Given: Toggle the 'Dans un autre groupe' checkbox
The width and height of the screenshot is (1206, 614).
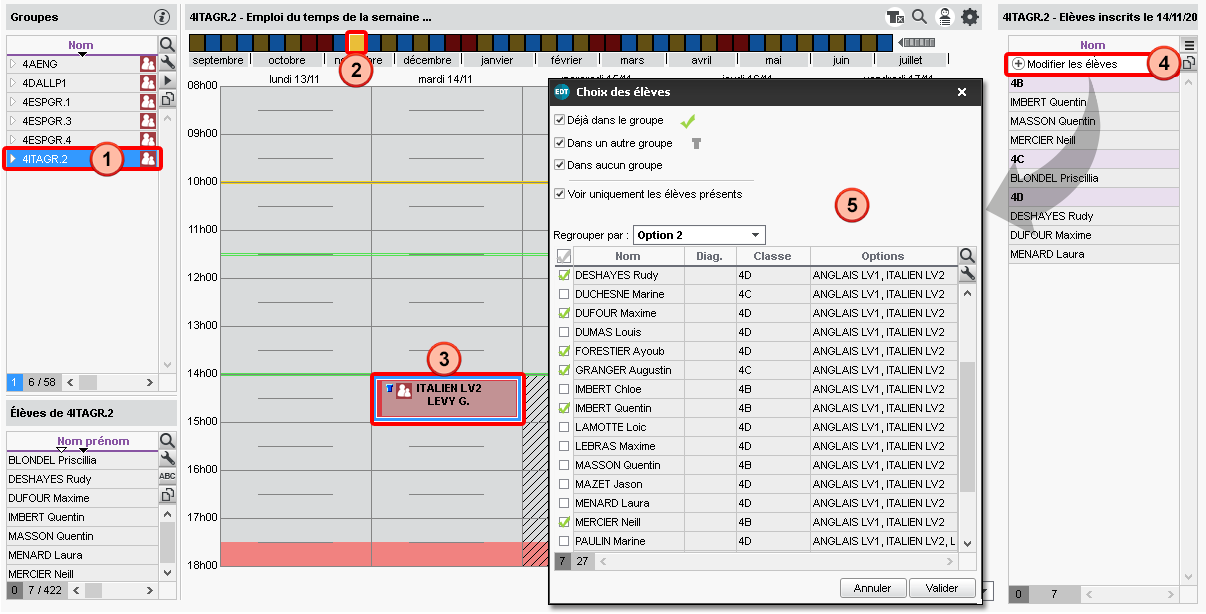Looking at the screenshot, I should click(x=560, y=143).
